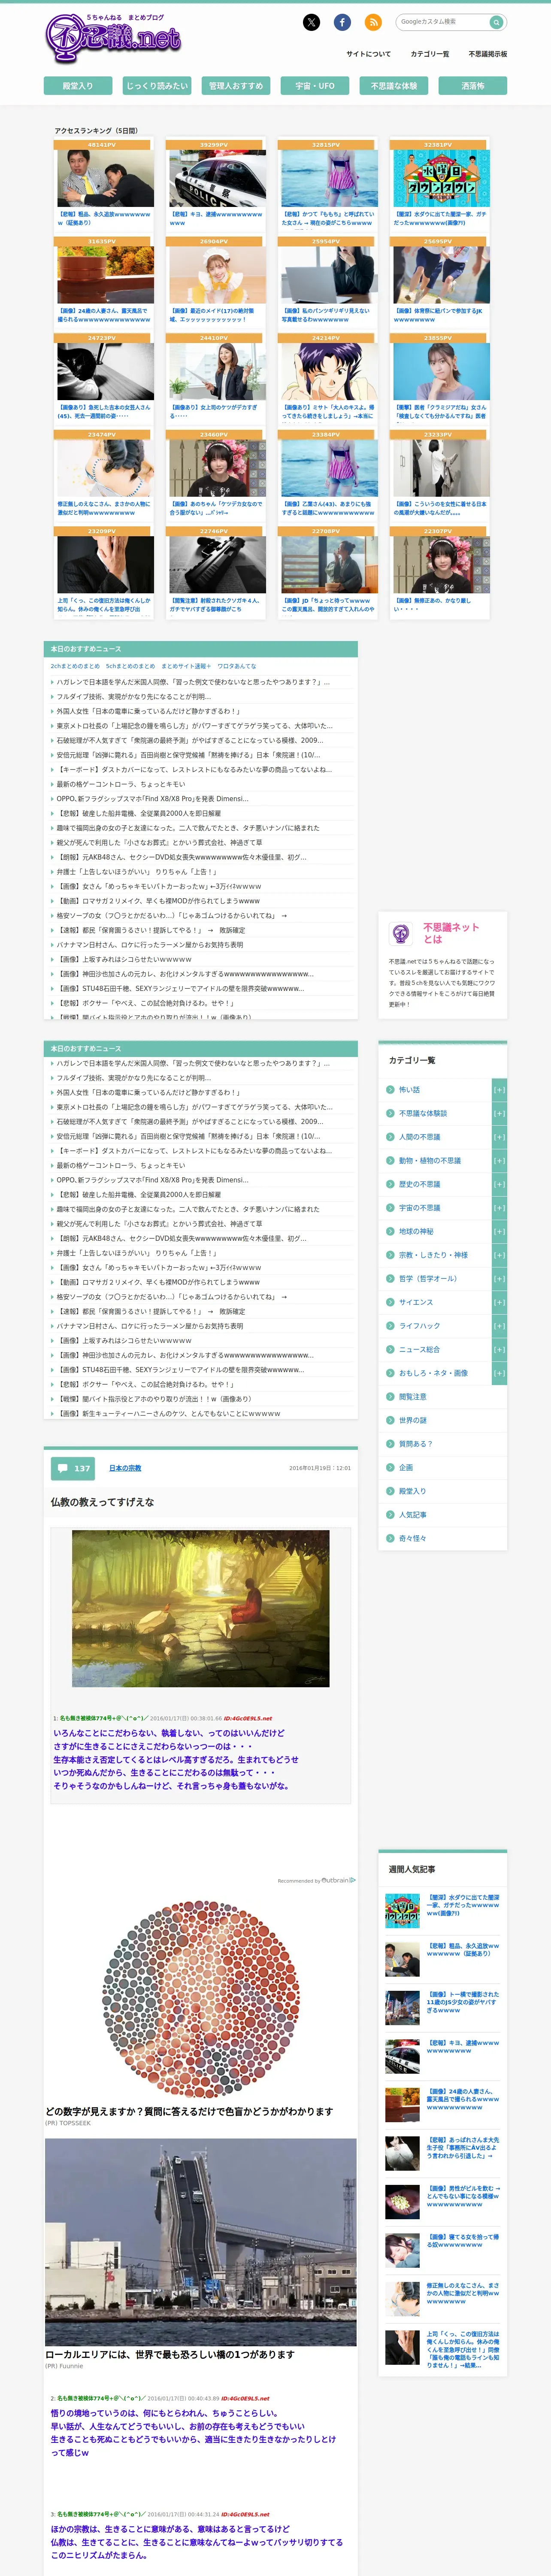Open the 日本の宗教 article category link
This screenshot has width=551, height=2576.
pos(125,1468)
